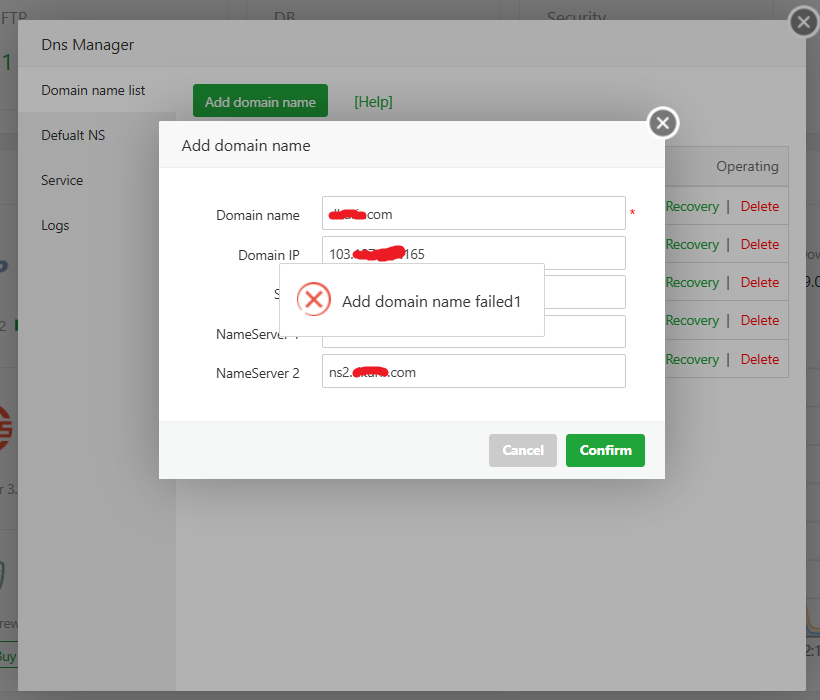Delete the first domain in the list
Image resolution: width=820 pixels, height=700 pixels.
(x=759, y=206)
